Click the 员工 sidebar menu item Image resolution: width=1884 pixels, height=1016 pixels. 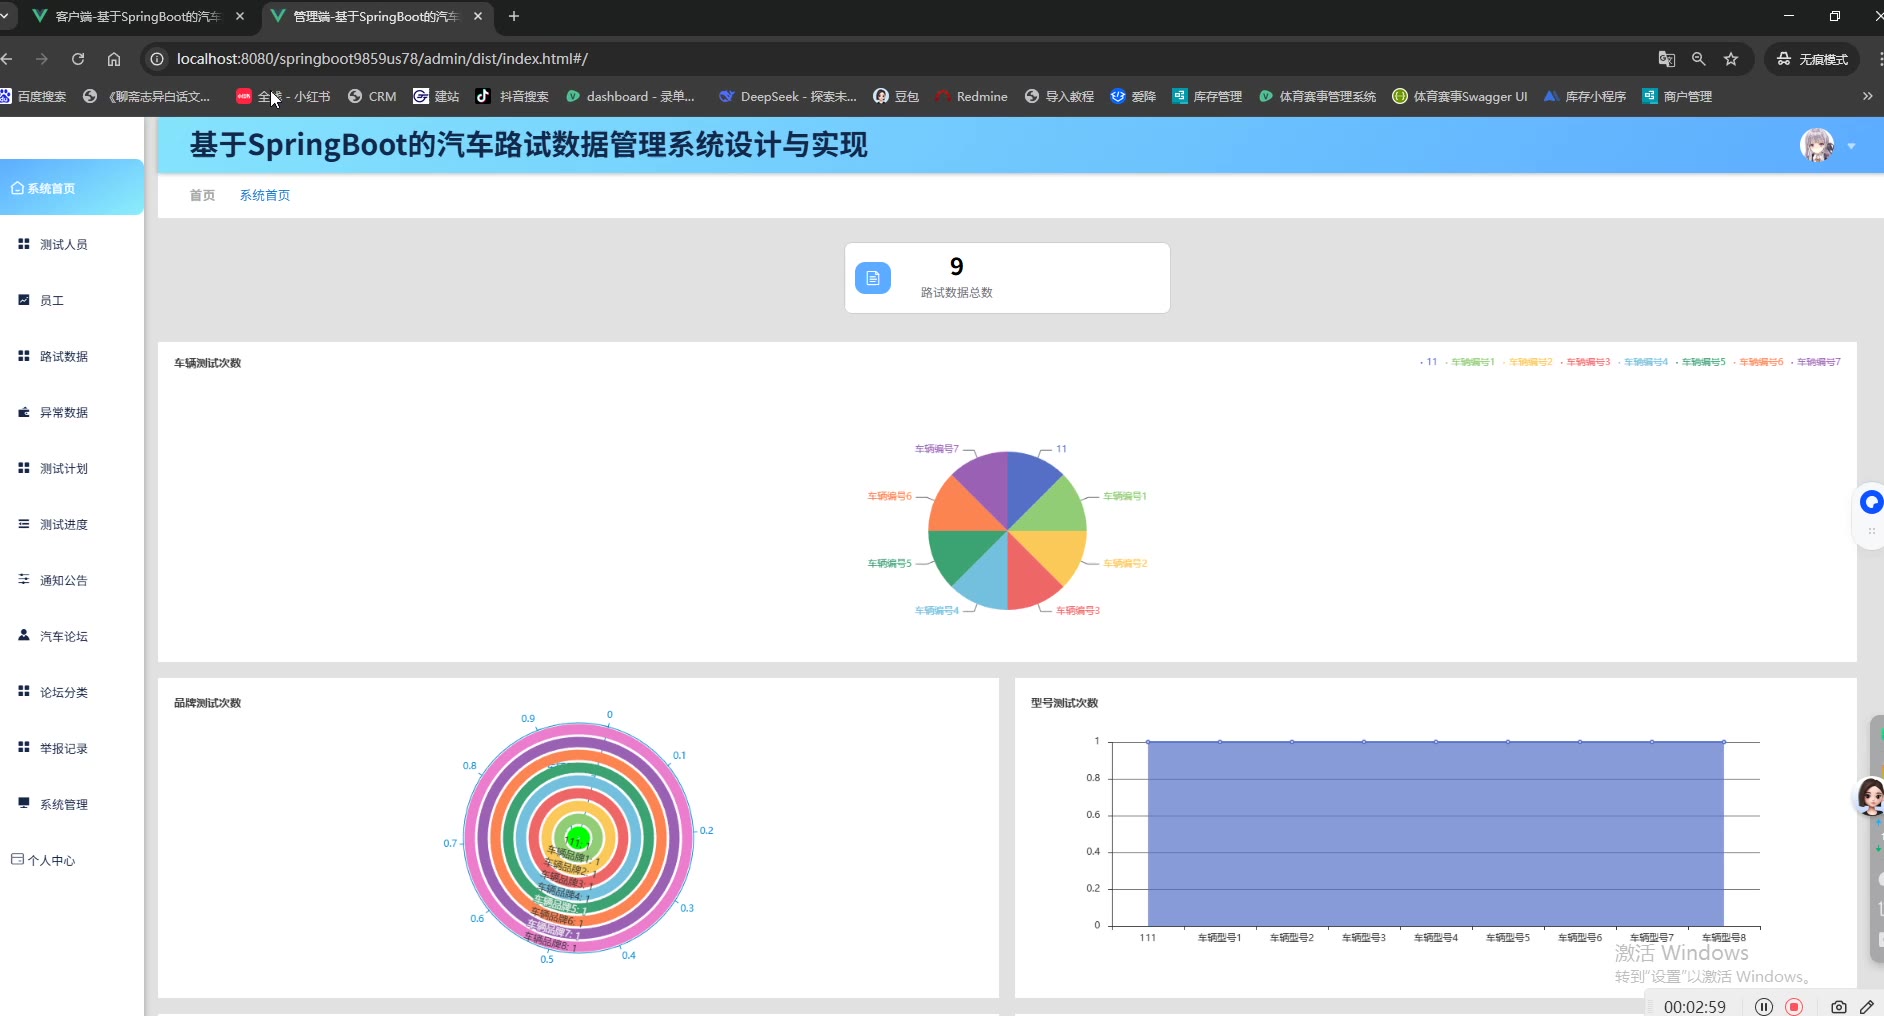click(x=51, y=301)
